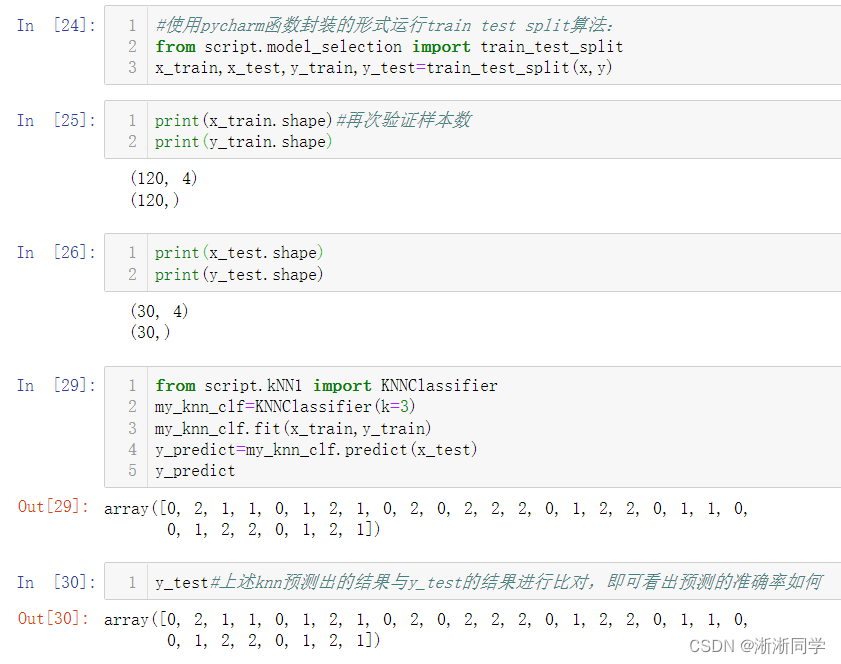Click the Out[29] output prompt
This screenshot has width=841, height=664.
tap(53, 506)
